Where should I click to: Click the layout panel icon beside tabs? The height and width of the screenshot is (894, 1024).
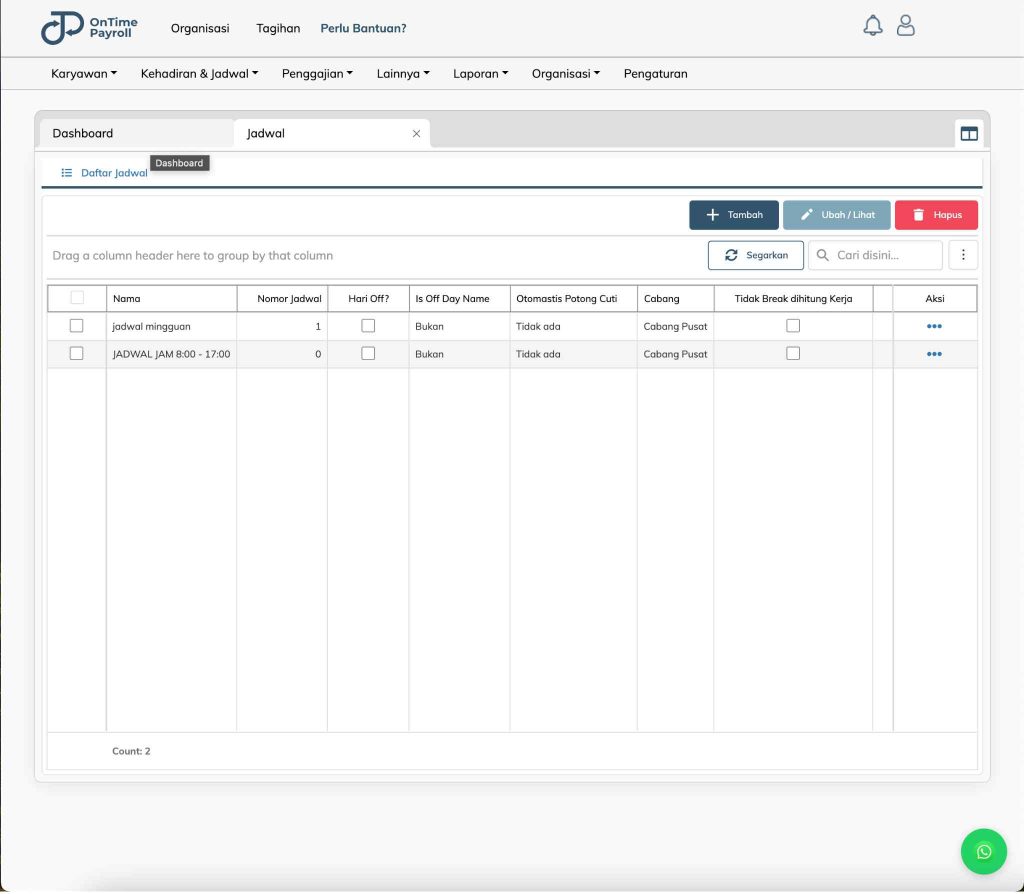pos(968,134)
